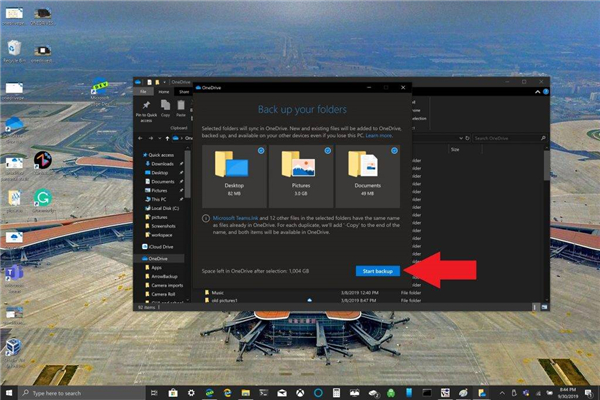Select iCloud Drive in navigation pane
Image resolution: width=600 pixels, height=400 pixels.
click(x=162, y=245)
